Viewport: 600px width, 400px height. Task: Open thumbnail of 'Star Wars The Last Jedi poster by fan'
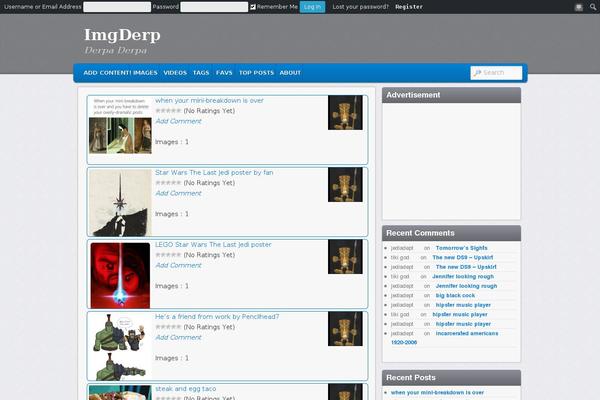point(120,202)
